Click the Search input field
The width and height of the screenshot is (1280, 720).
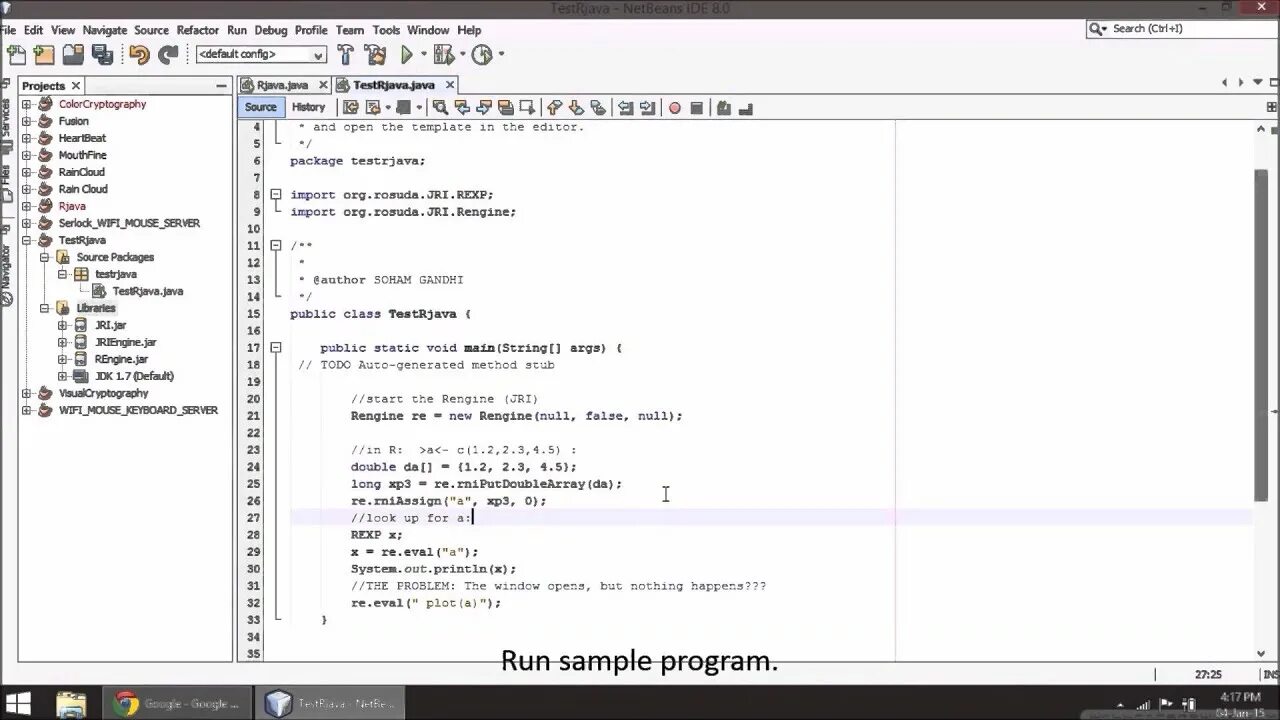[x=1183, y=29]
